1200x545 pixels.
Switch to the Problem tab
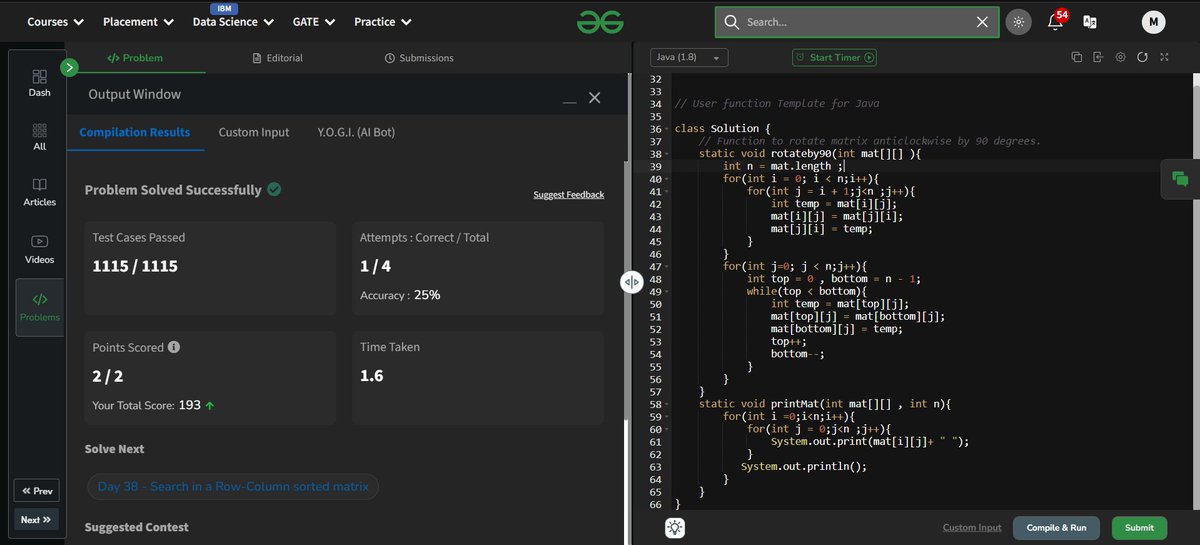click(135, 58)
